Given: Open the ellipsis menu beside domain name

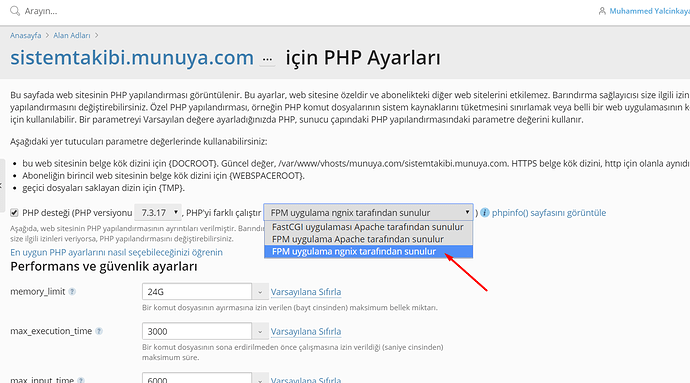Looking at the screenshot, I should 267,59.
